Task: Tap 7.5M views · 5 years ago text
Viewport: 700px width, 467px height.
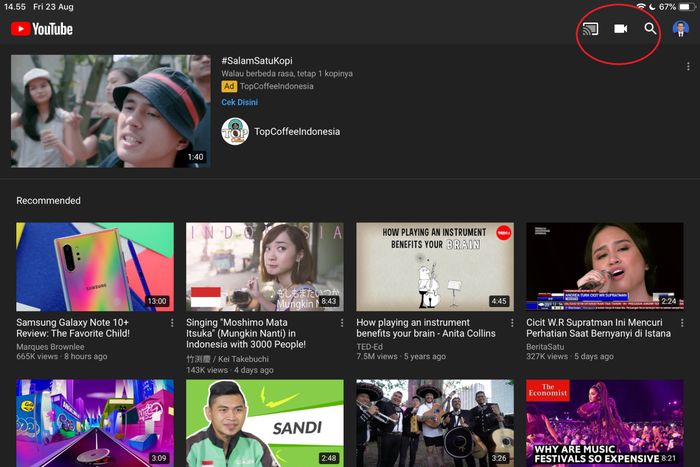Action: pyautogui.click(x=401, y=357)
